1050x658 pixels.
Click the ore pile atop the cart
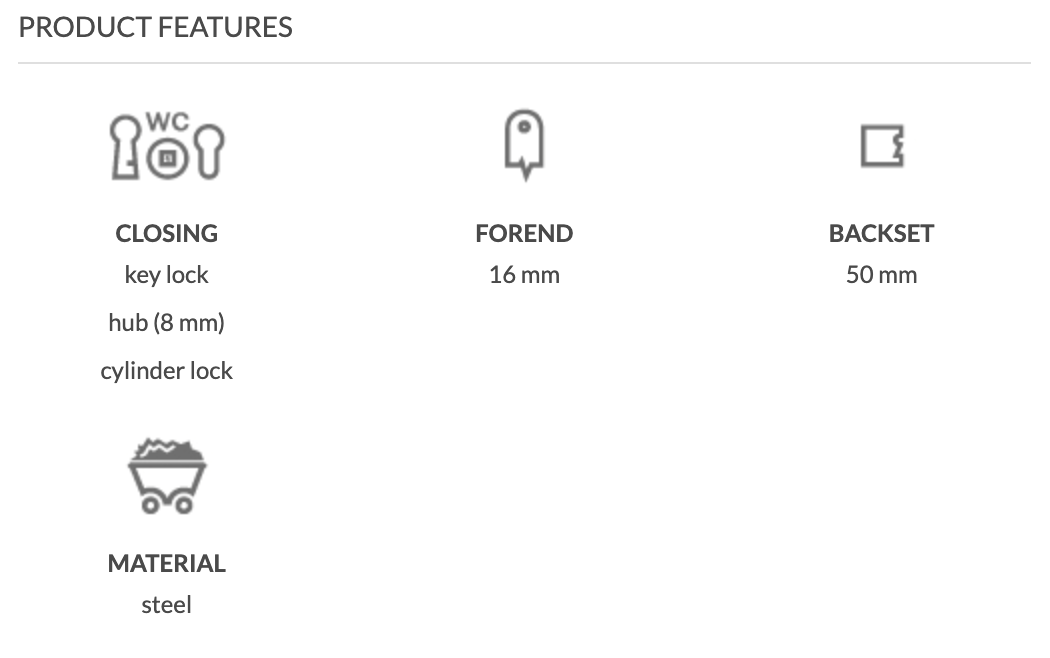167,450
